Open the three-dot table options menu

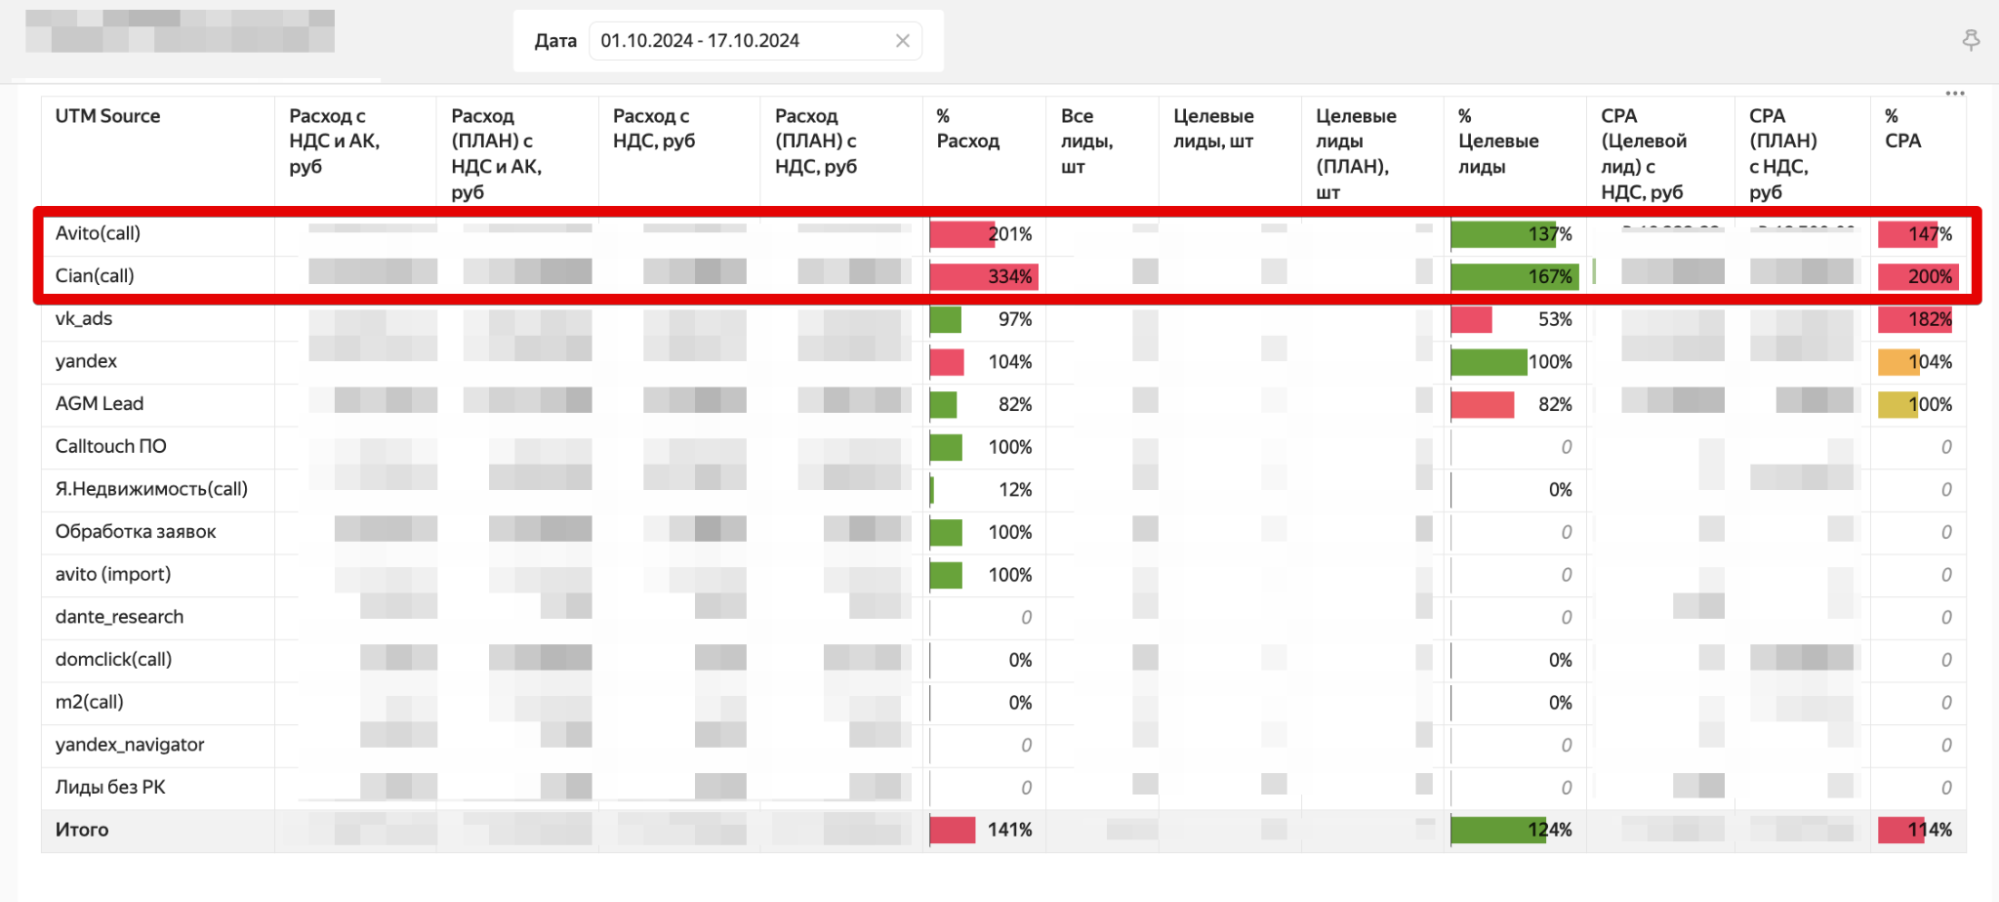tap(1954, 93)
